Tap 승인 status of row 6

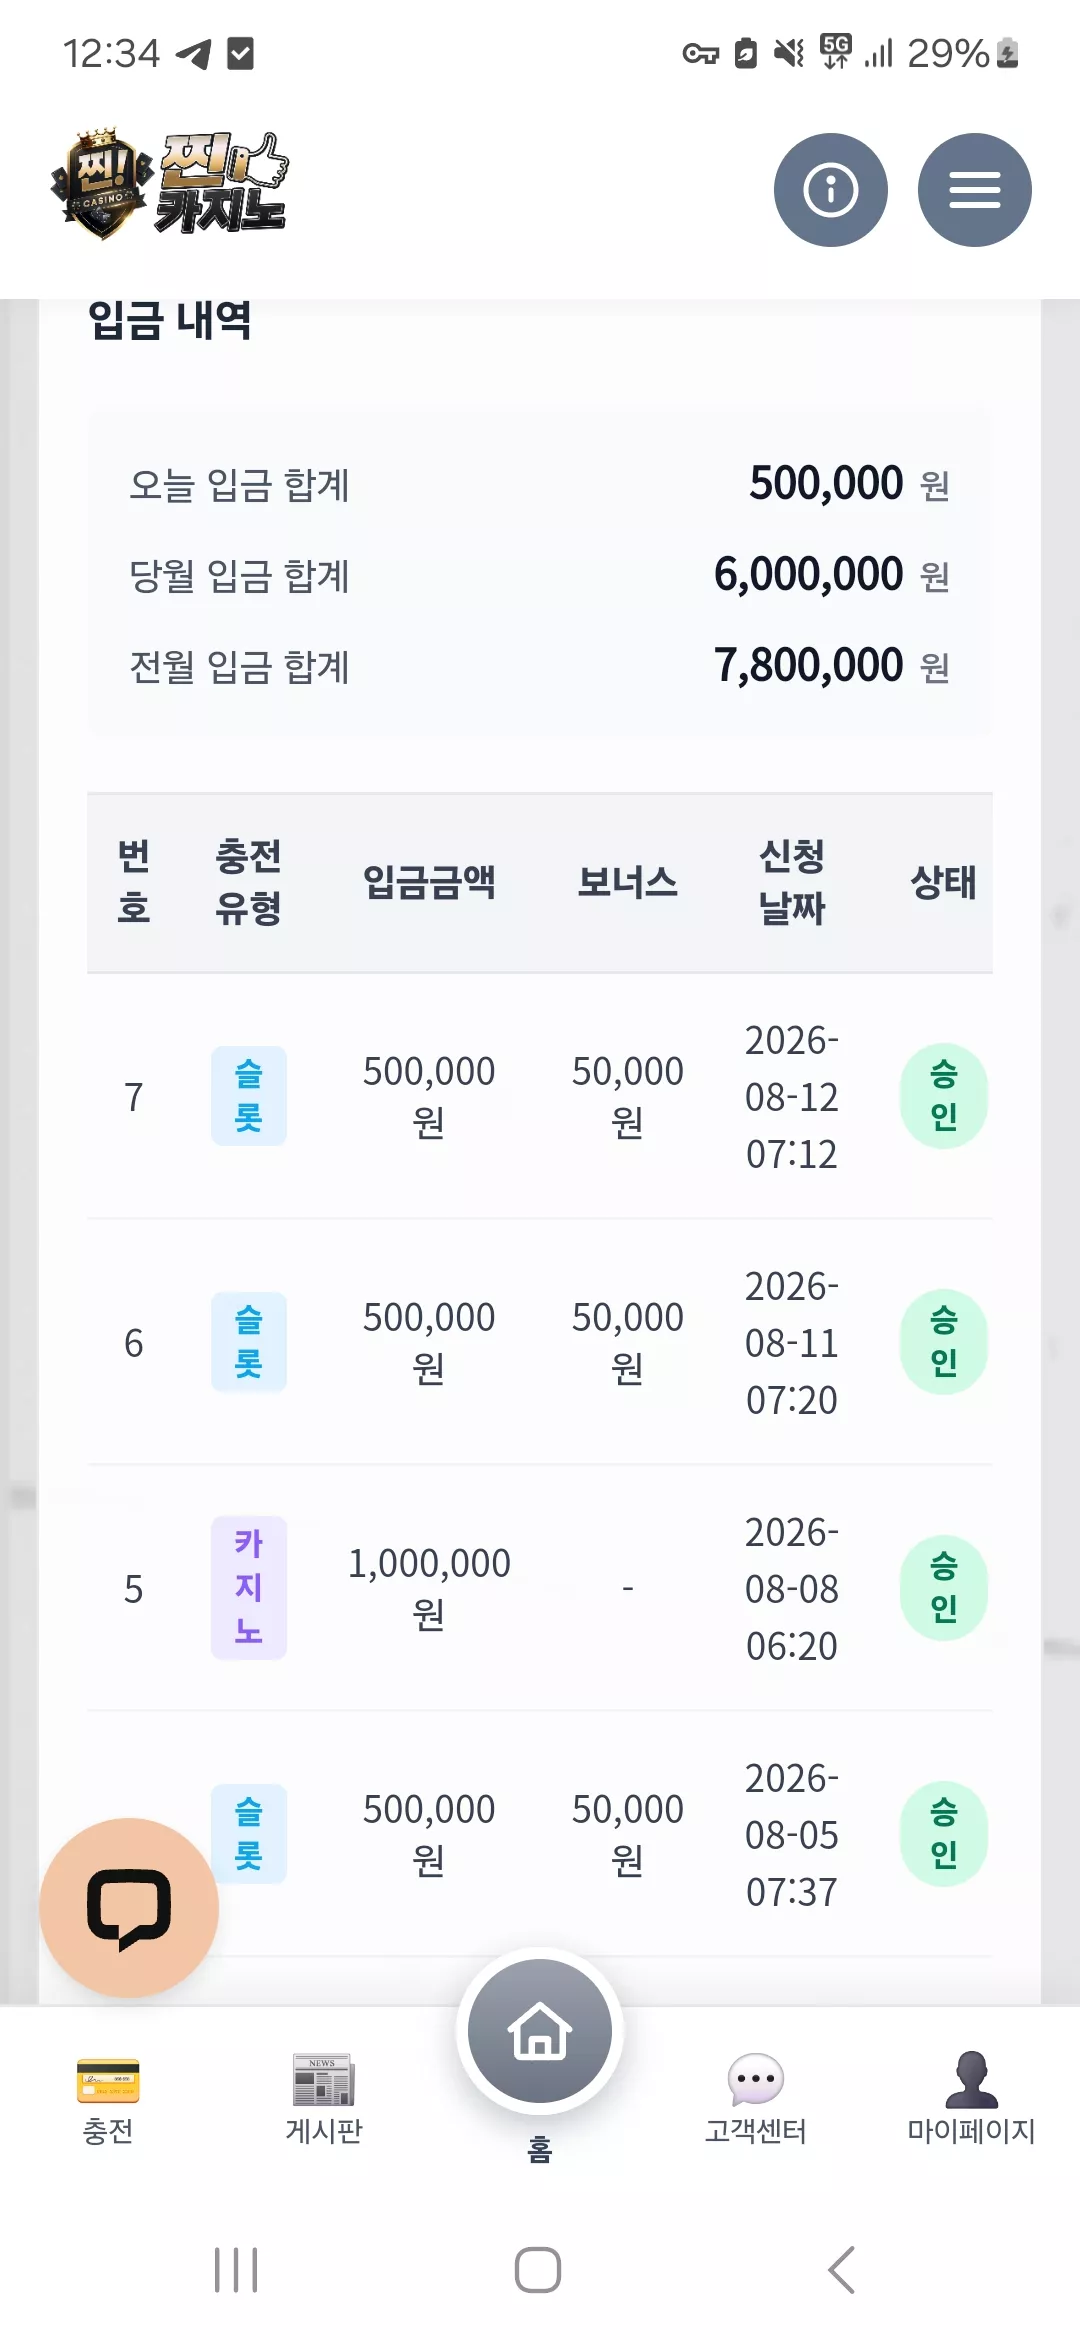click(x=944, y=1342)
